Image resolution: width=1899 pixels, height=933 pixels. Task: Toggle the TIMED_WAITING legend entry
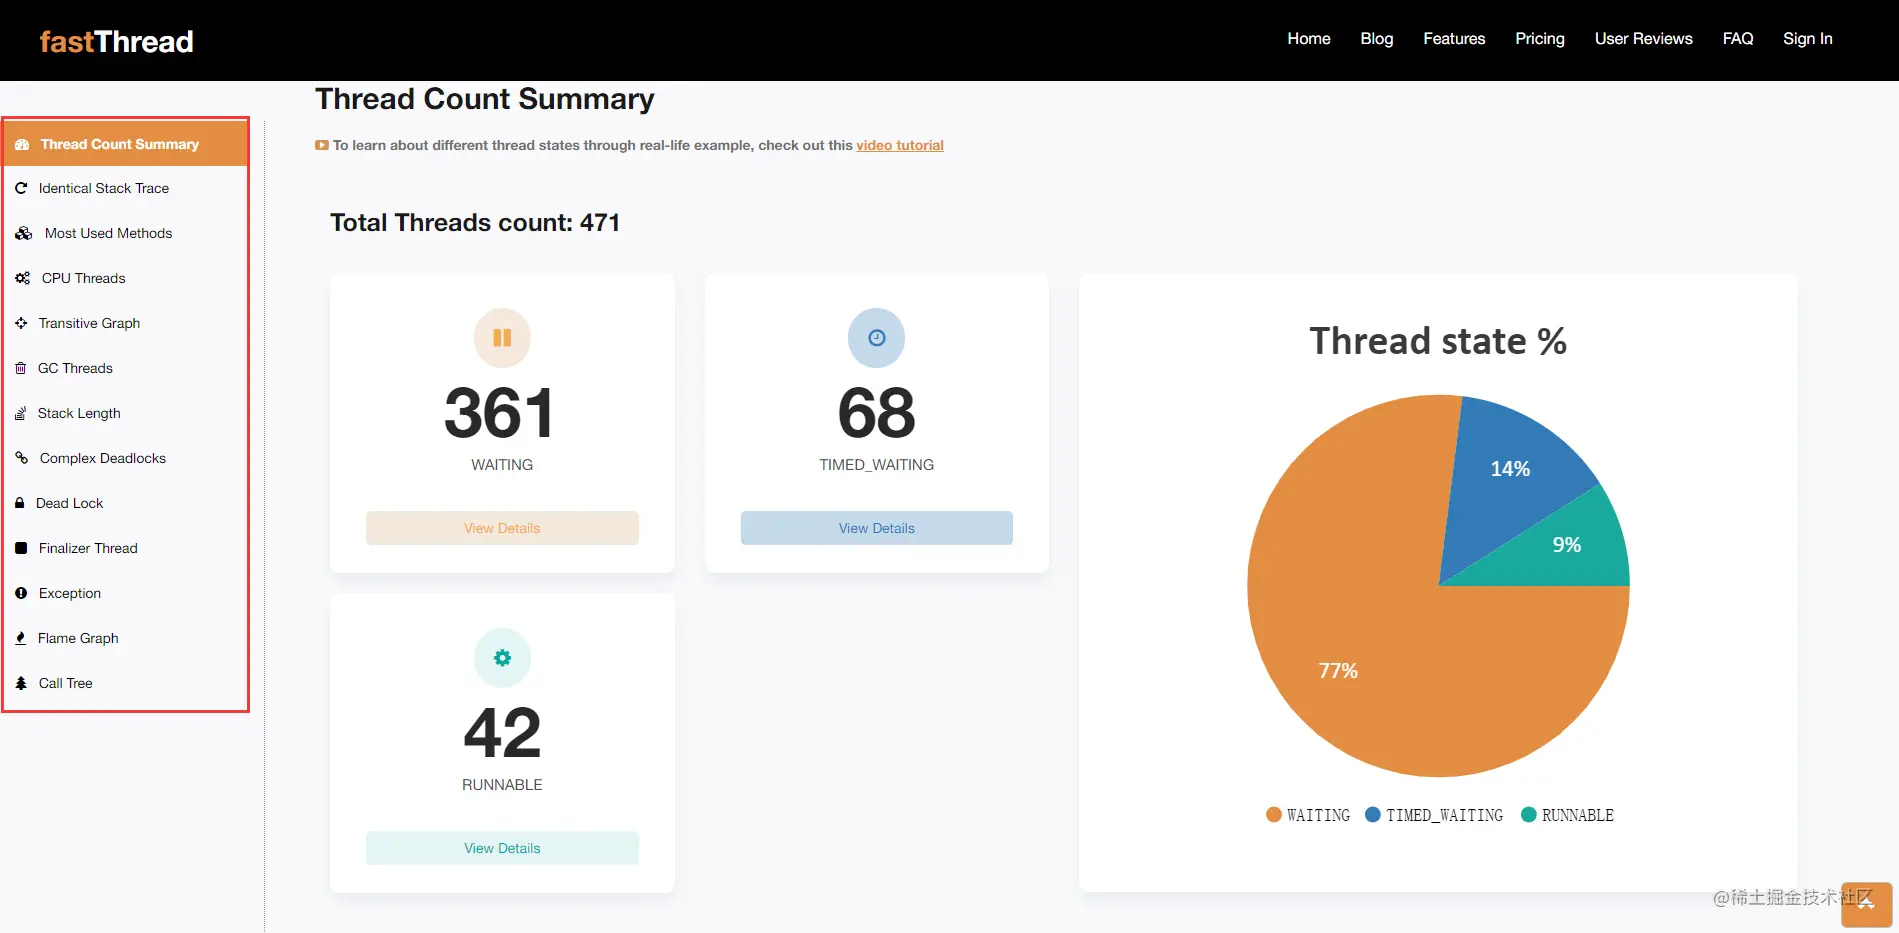[1434, 815]
